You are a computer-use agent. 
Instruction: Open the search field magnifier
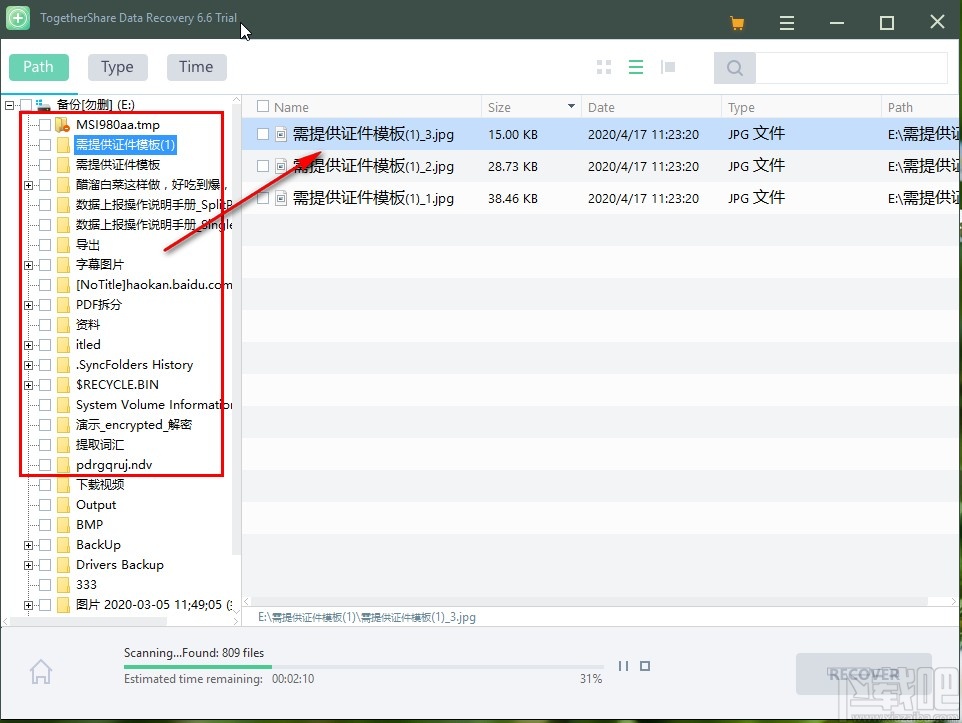(735, 67)
